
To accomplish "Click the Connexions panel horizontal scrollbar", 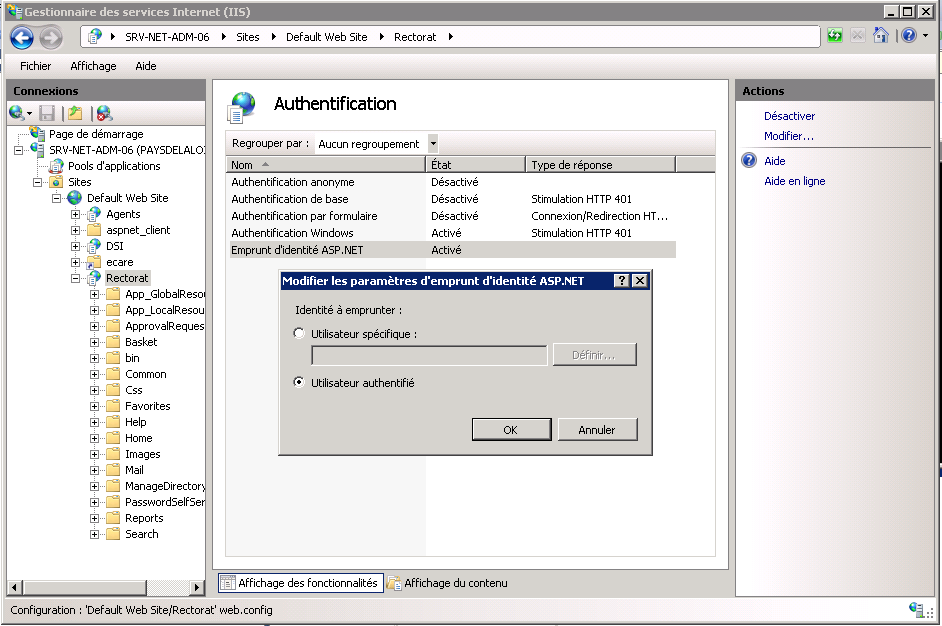I will tap(105, 585).
